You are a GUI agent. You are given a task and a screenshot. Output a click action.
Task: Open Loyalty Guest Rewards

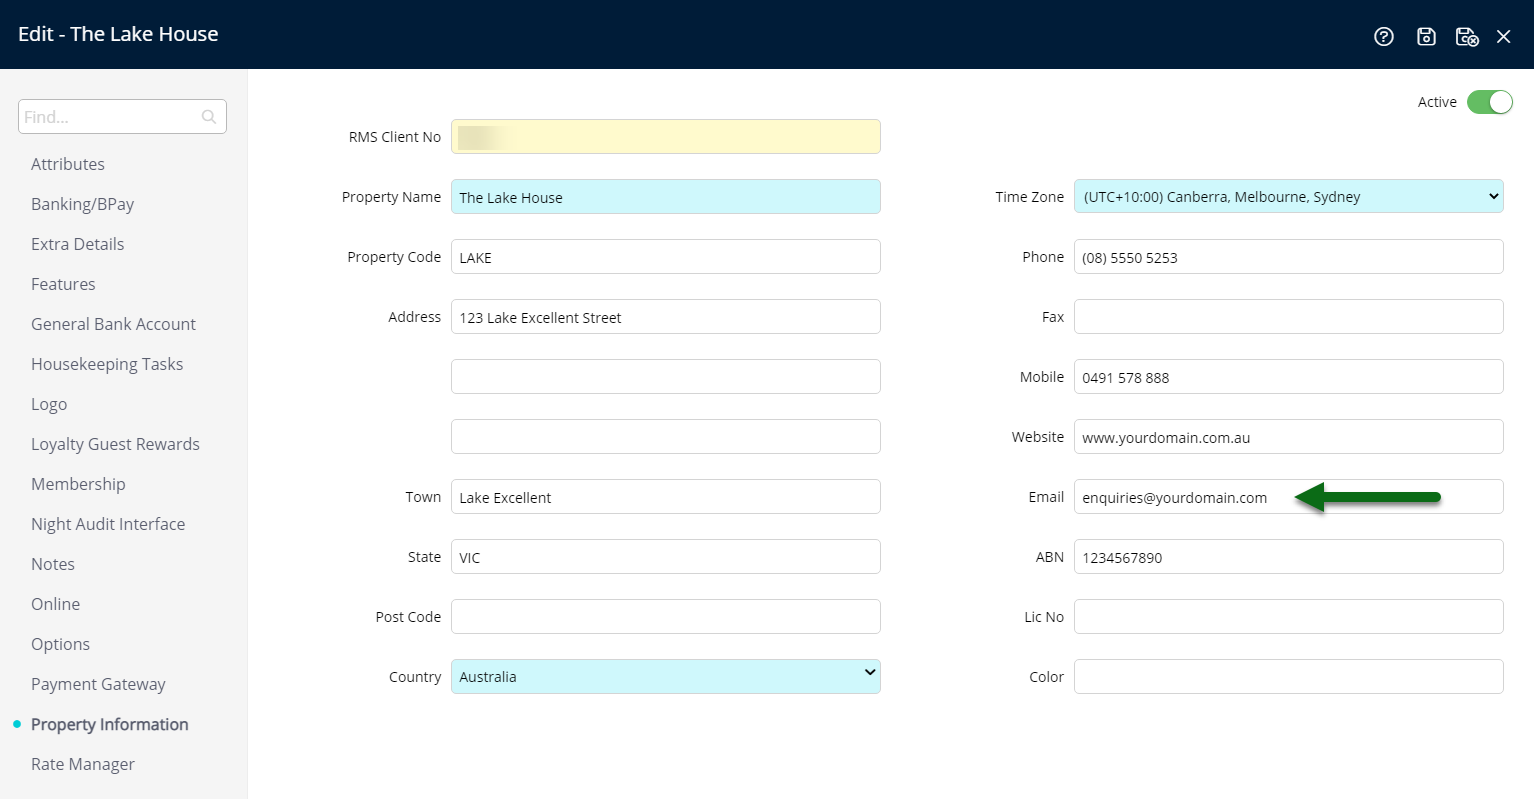tap(115, 444)
